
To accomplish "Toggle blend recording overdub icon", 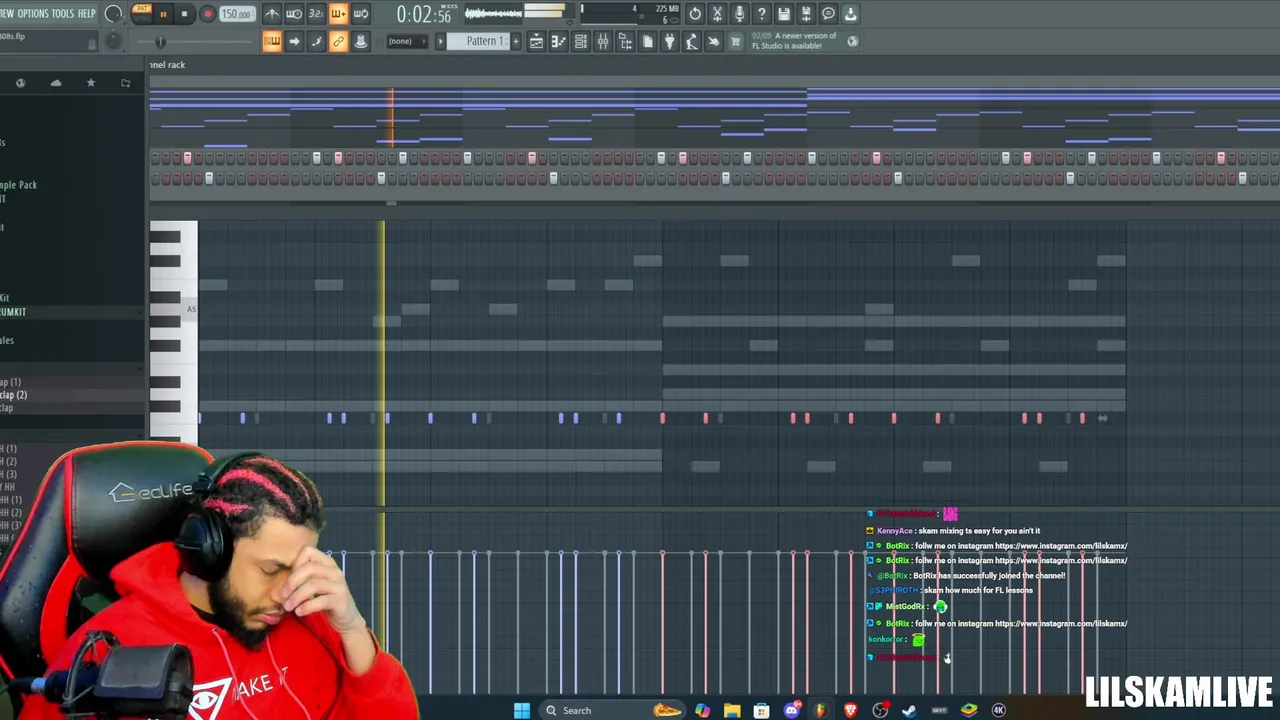I will (x=338, y=14).
